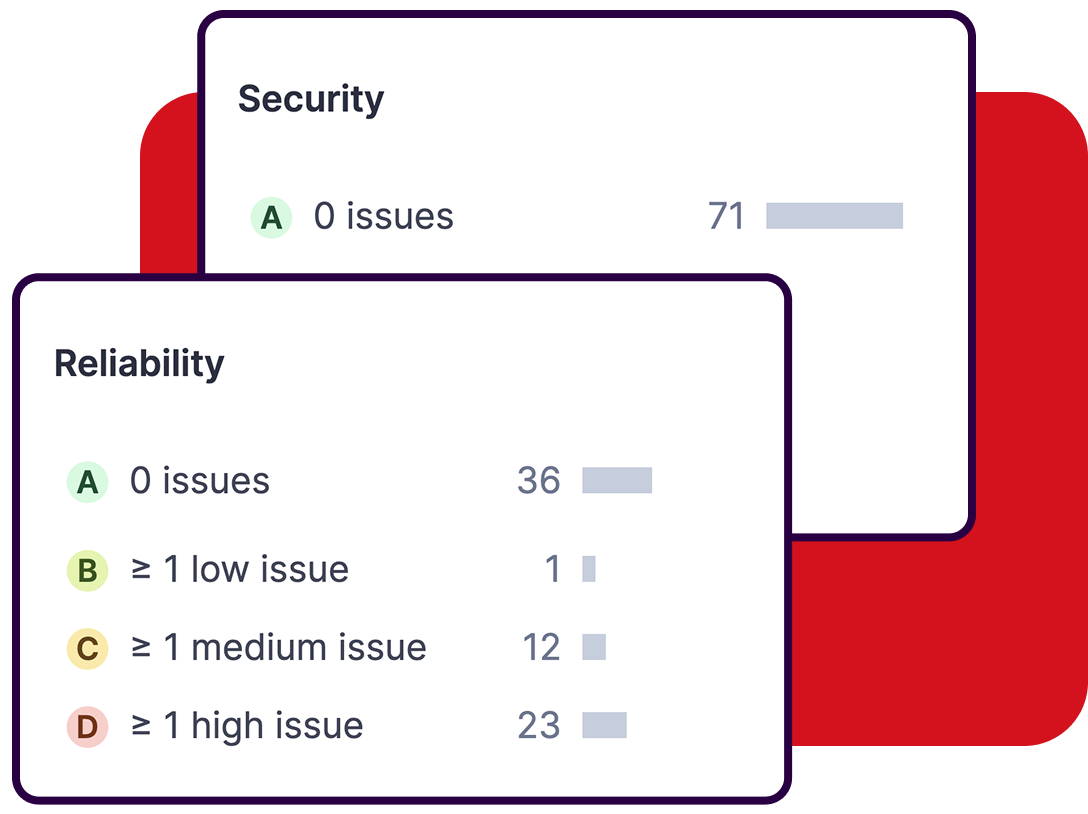Select the Security 0 issues label

pyautogui.click(x=383, y=217)
